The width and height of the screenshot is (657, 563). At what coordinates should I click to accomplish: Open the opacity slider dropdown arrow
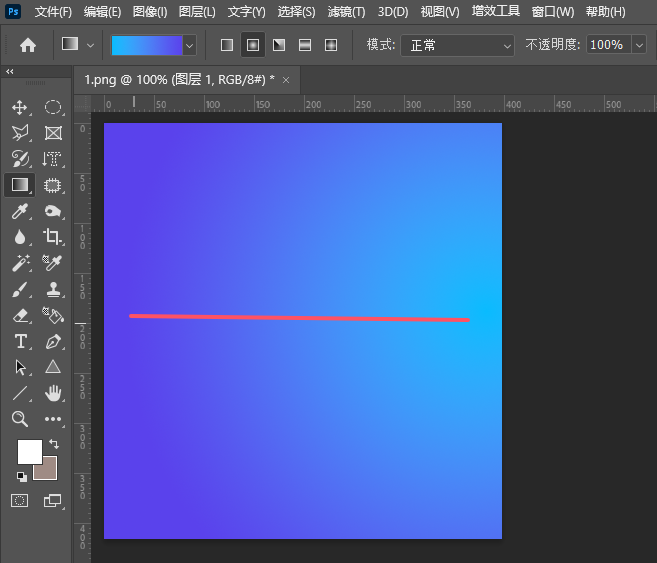[640, 45]
